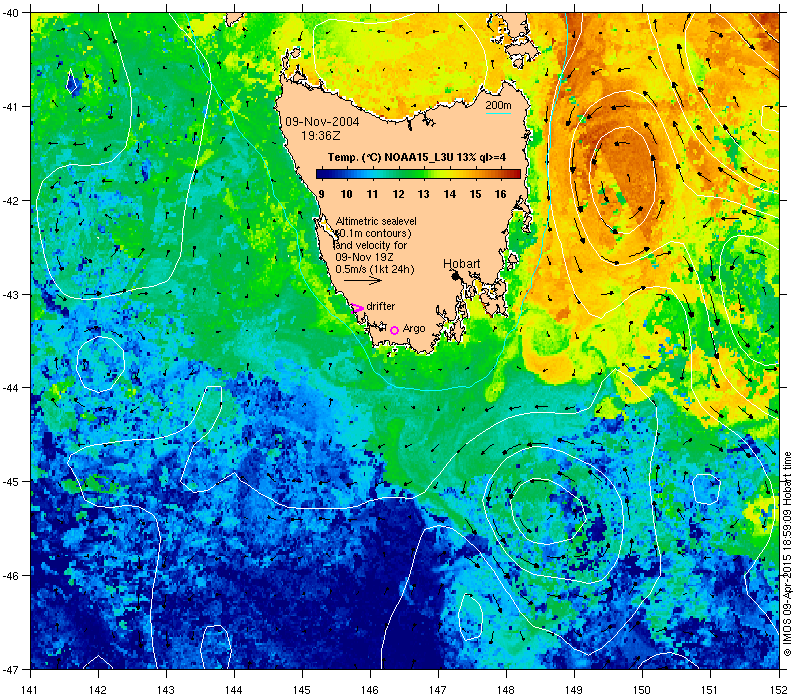The image size is (800, 700).
Task: Click latitude axis label -47
Action: [10, 669]
